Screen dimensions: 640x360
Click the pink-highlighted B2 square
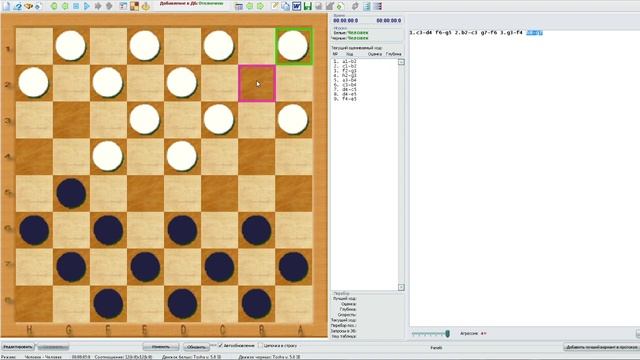click(x=257, y=83)
